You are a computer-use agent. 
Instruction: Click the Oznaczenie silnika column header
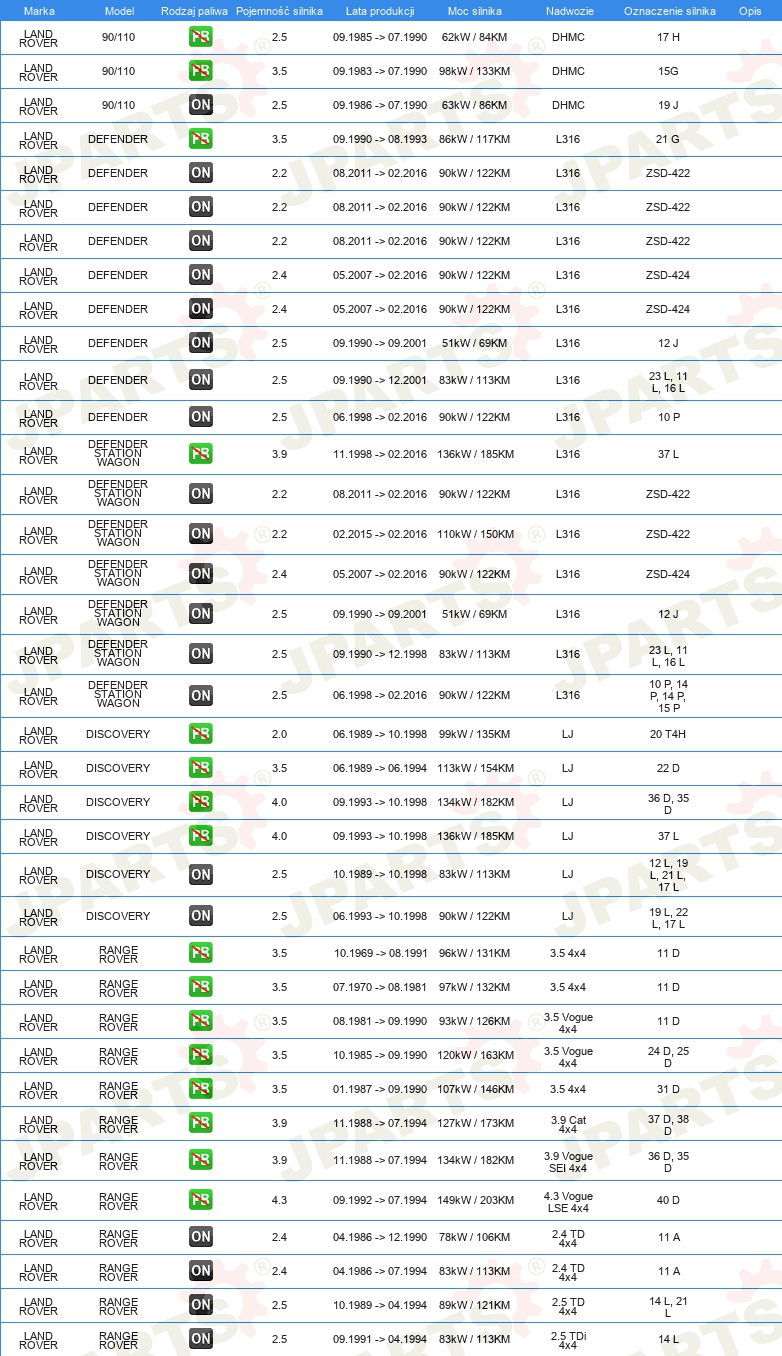pyautogui.click(x=669, y=10)
